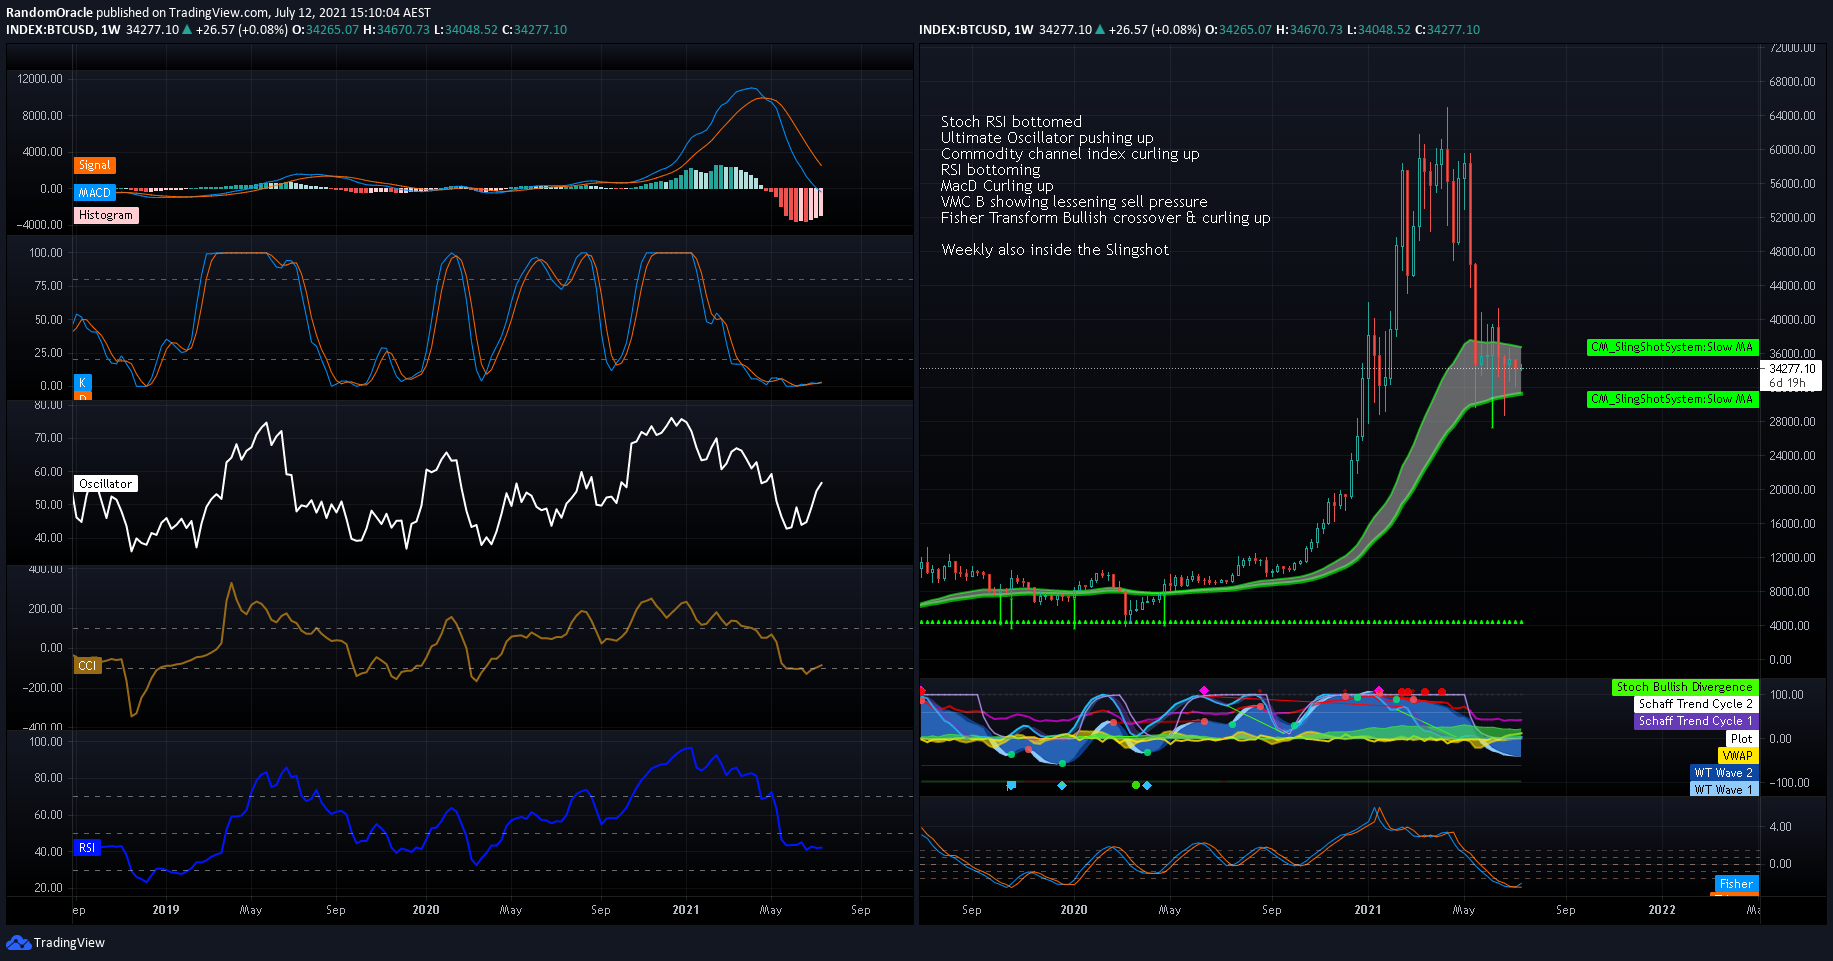Select the pink Histogram legend label
This screenshot has height=961, width=1833.
click(106, 215)
